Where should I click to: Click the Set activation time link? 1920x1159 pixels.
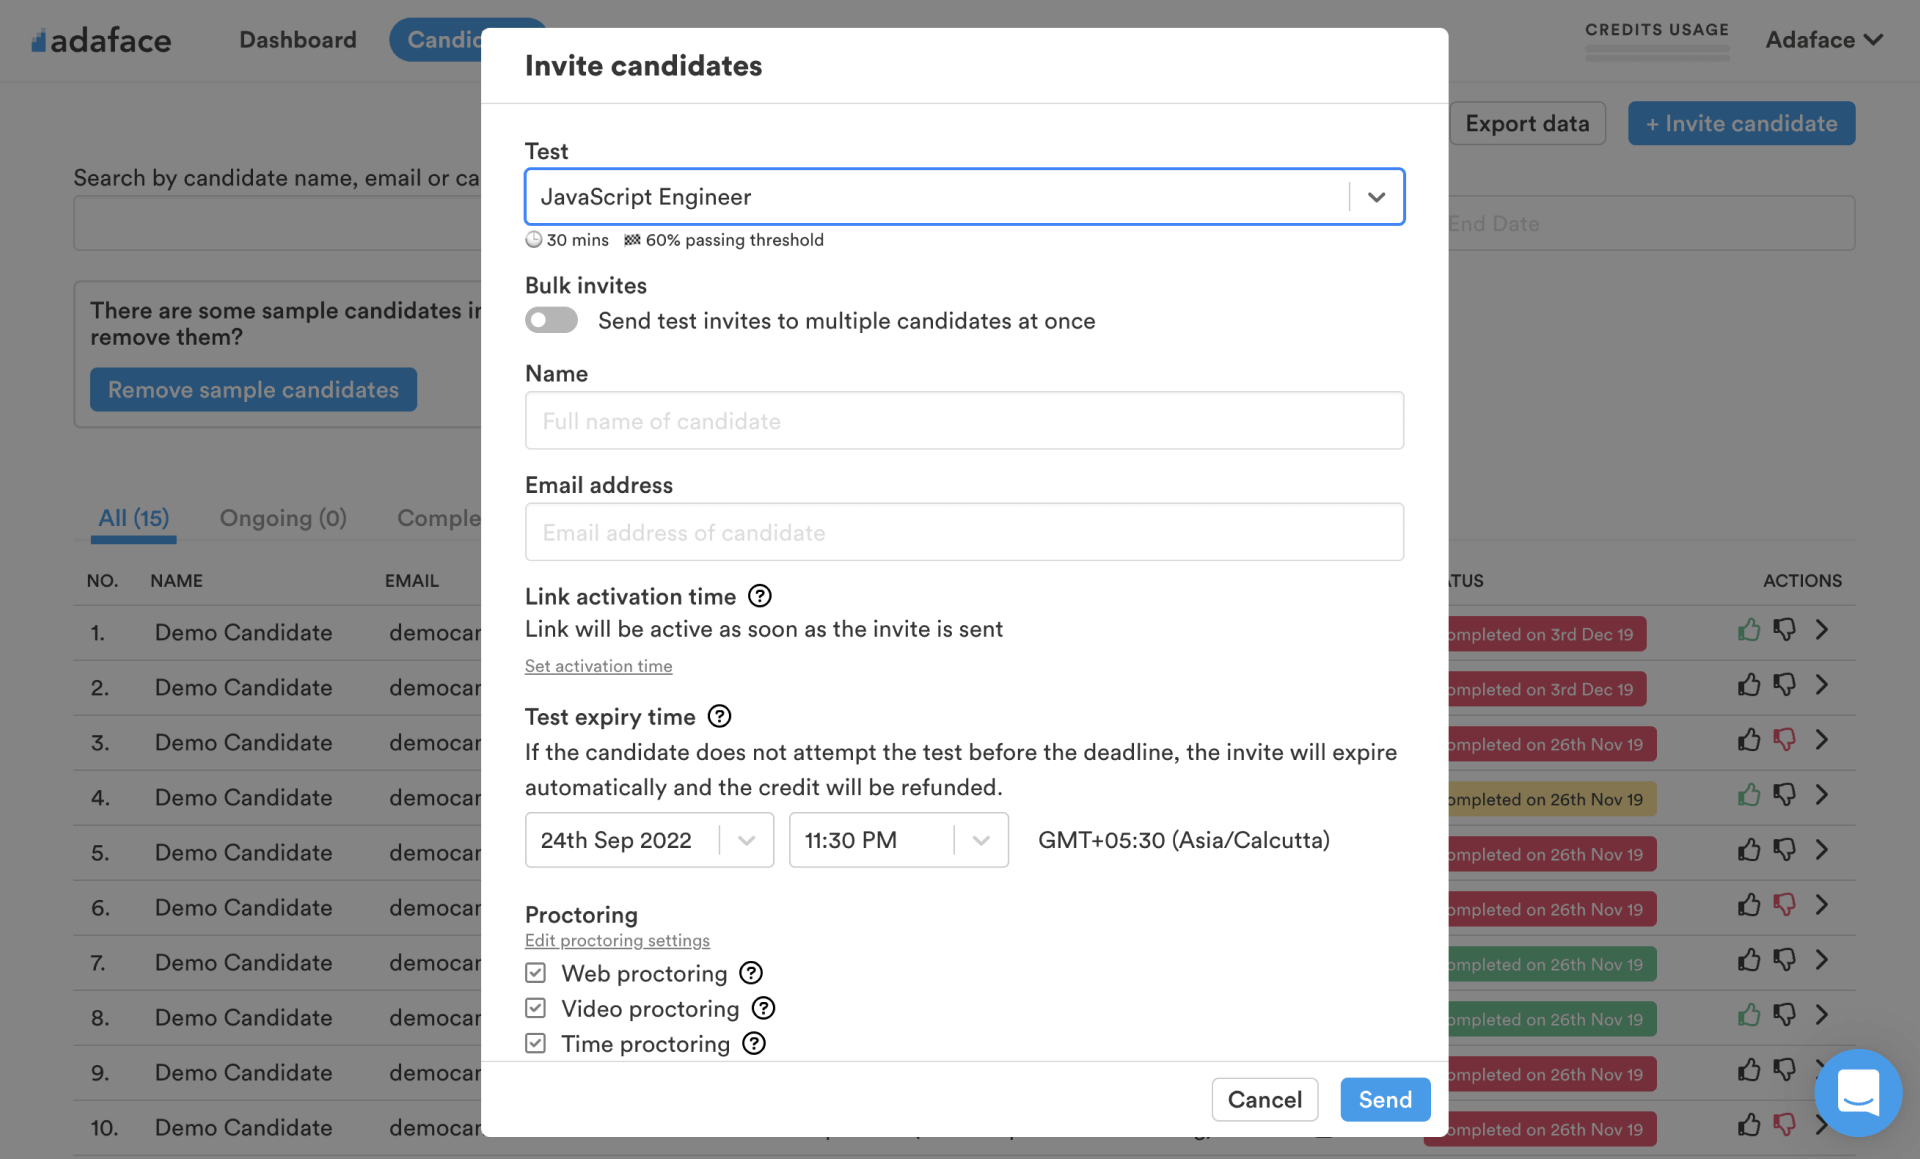(x=598, y=666)
